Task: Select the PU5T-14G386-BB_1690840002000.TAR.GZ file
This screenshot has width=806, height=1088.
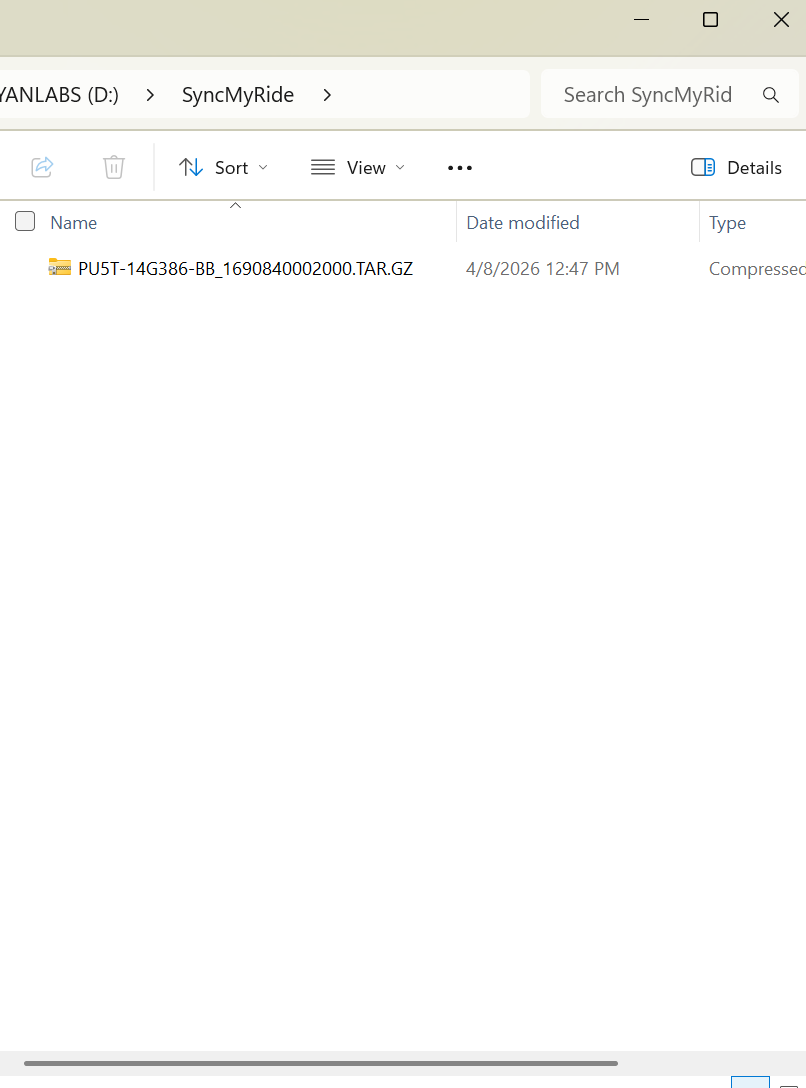Action: 245,269
